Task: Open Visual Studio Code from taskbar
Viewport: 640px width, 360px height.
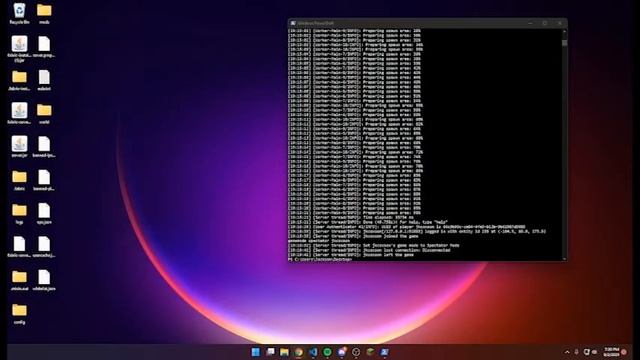Action: (x=313, y=352)
